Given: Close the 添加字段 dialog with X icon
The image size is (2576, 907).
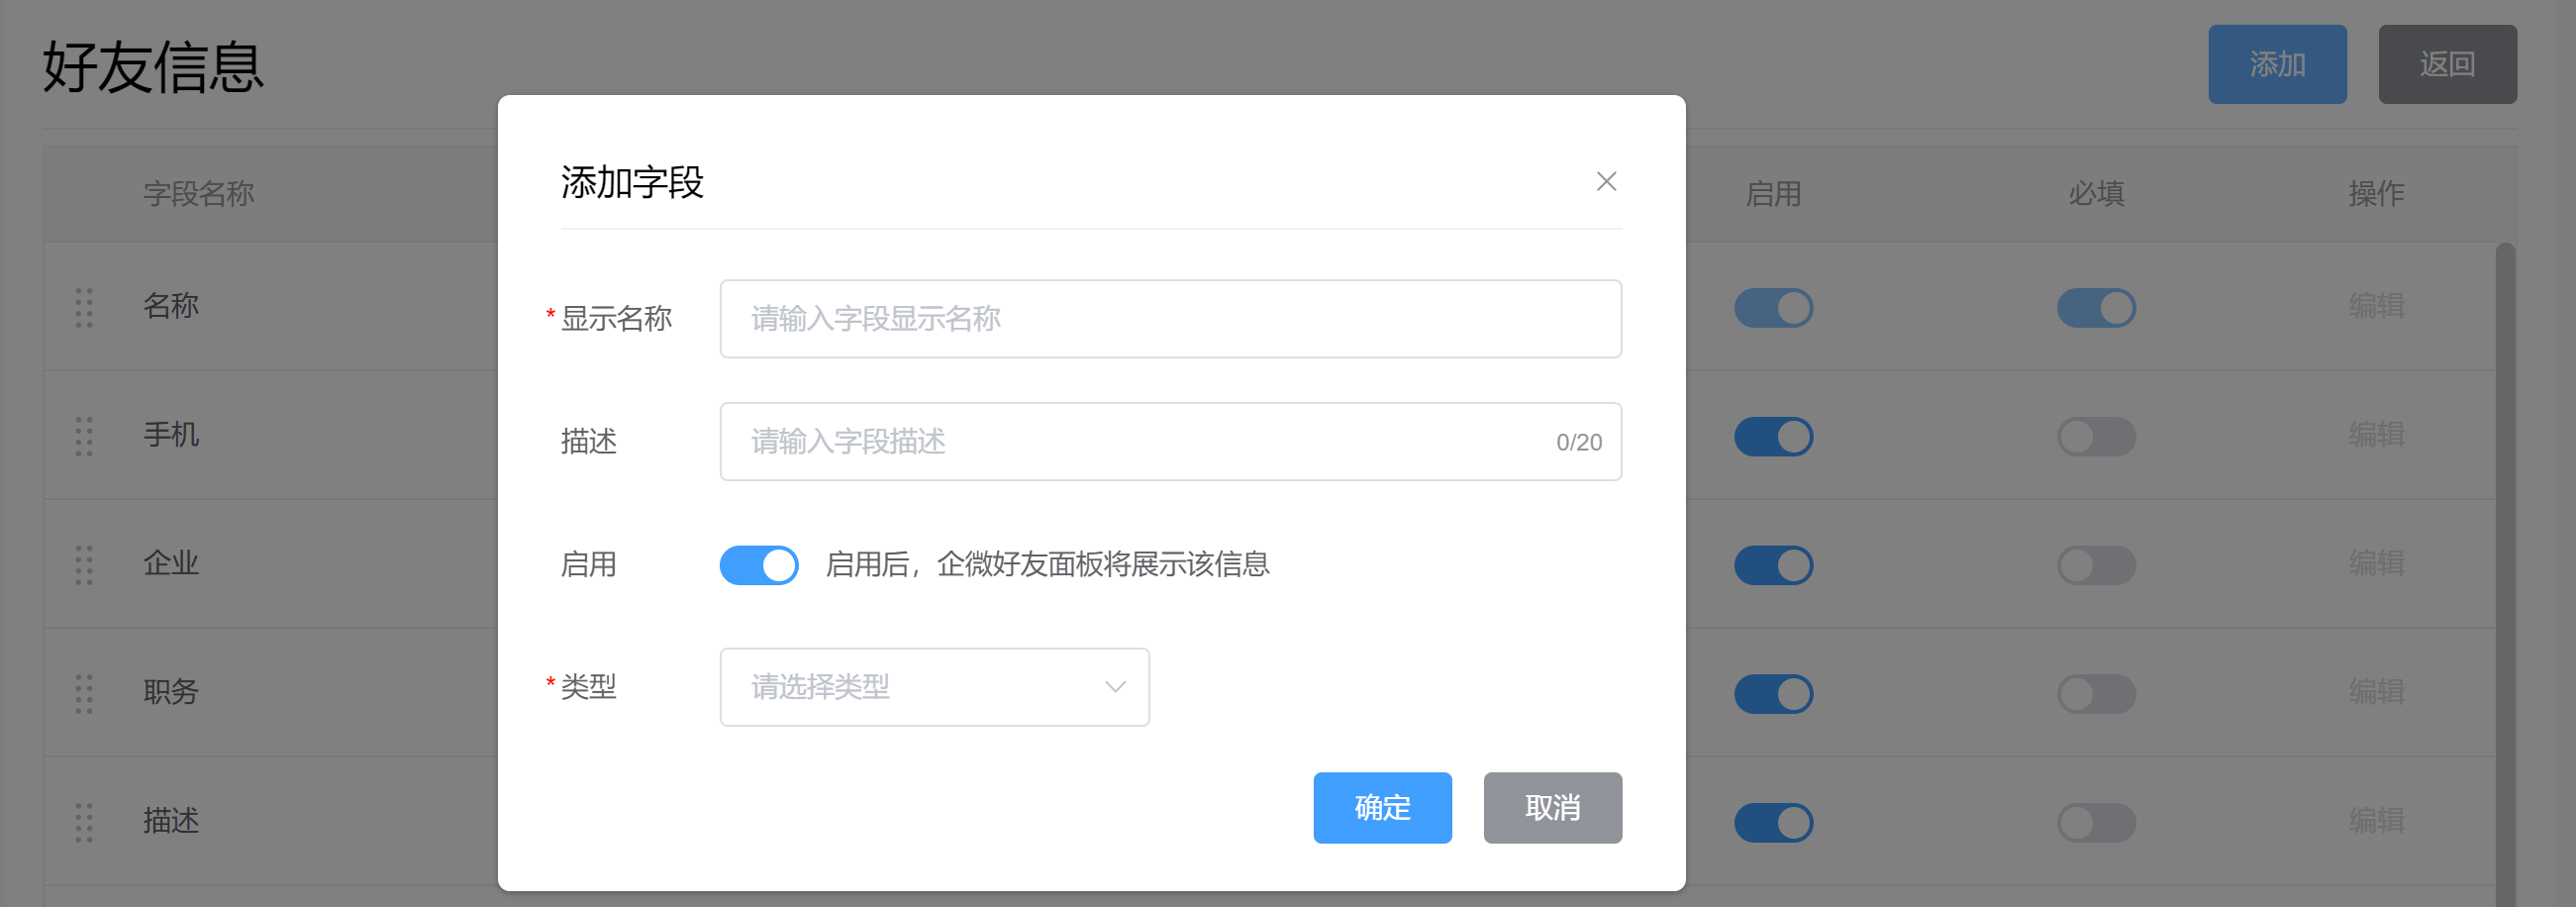Looking at the screenshot, I should pyautogui.click(x=1606, y=181).
